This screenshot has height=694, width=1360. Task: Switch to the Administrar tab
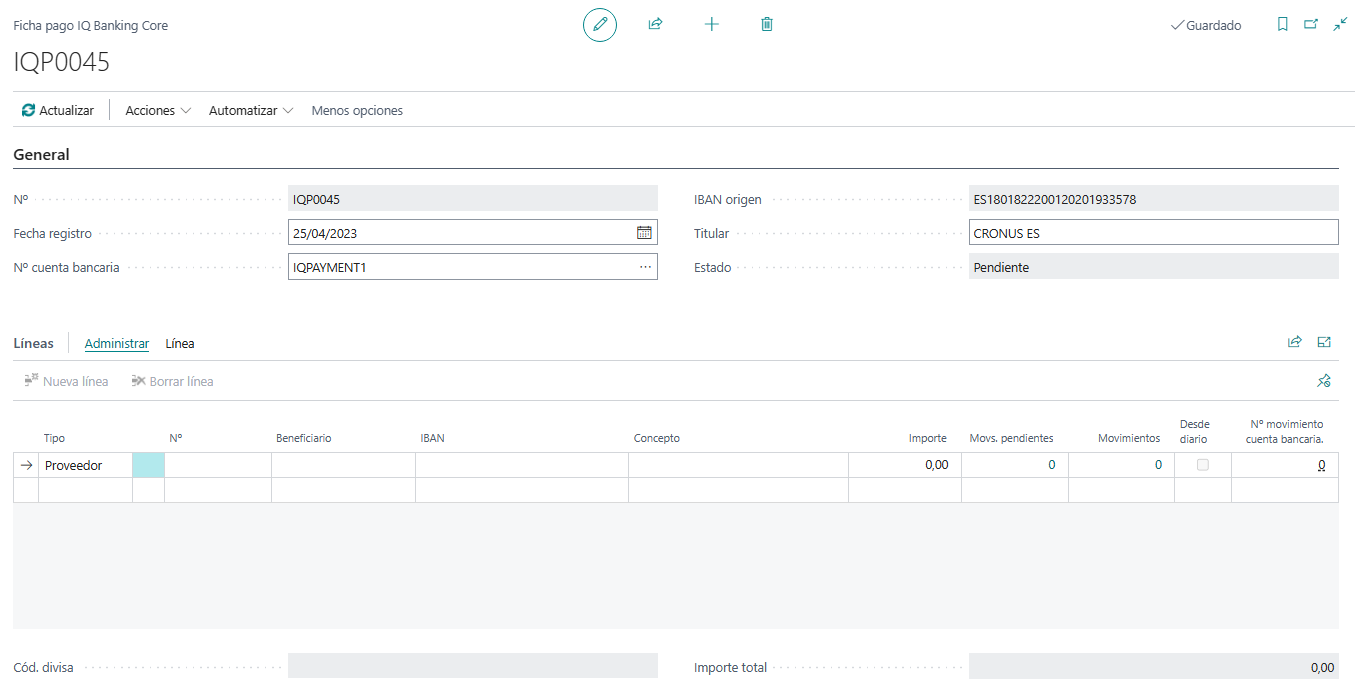pyautogui.click(x=117, y=343)
